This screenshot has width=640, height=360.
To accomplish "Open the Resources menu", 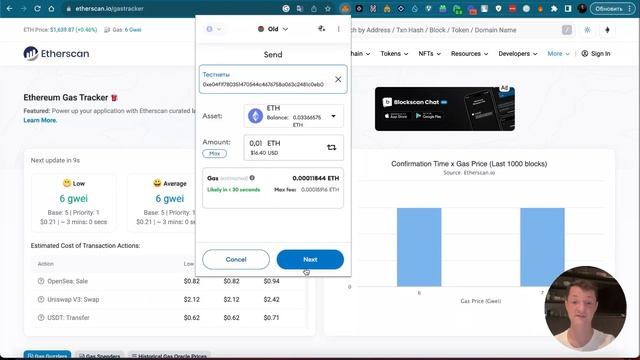I will [469, 53].
